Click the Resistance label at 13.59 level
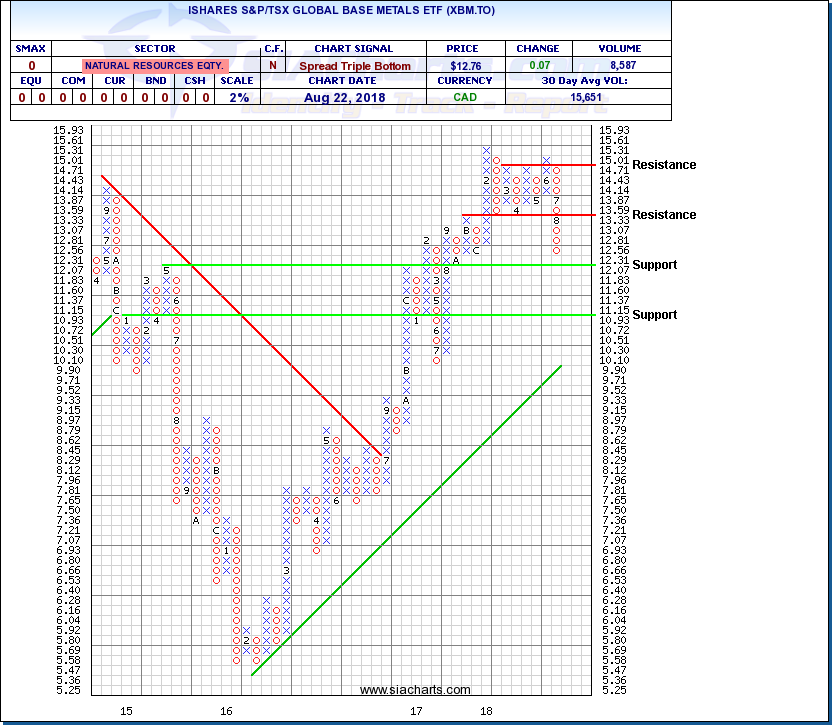 [x=664, y=215]
